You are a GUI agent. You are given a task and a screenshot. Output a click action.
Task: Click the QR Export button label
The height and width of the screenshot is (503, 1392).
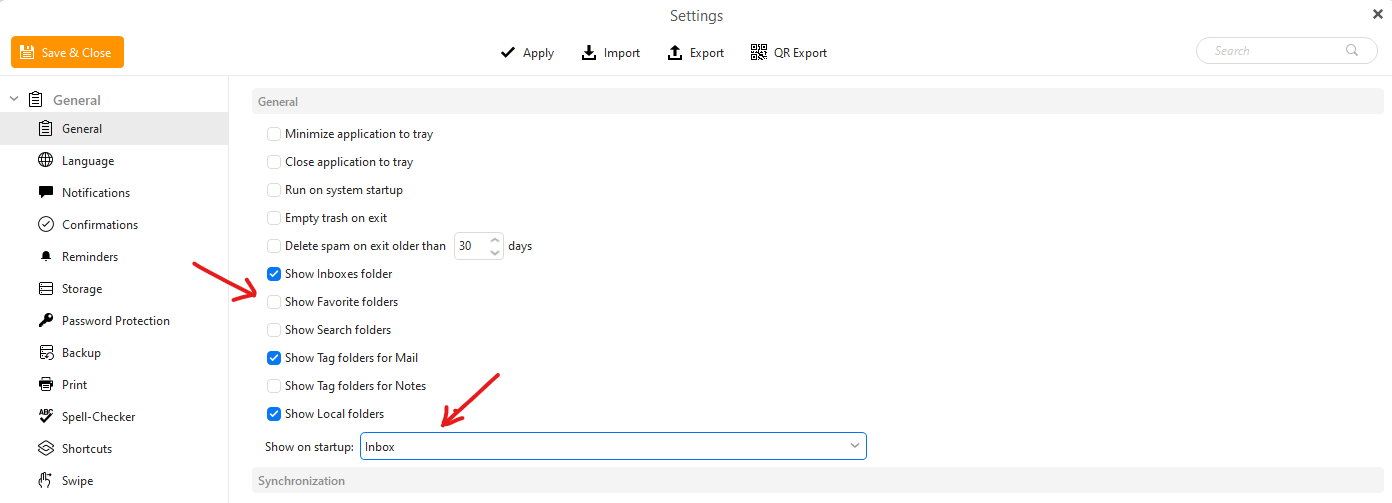[x=800, y=53]
